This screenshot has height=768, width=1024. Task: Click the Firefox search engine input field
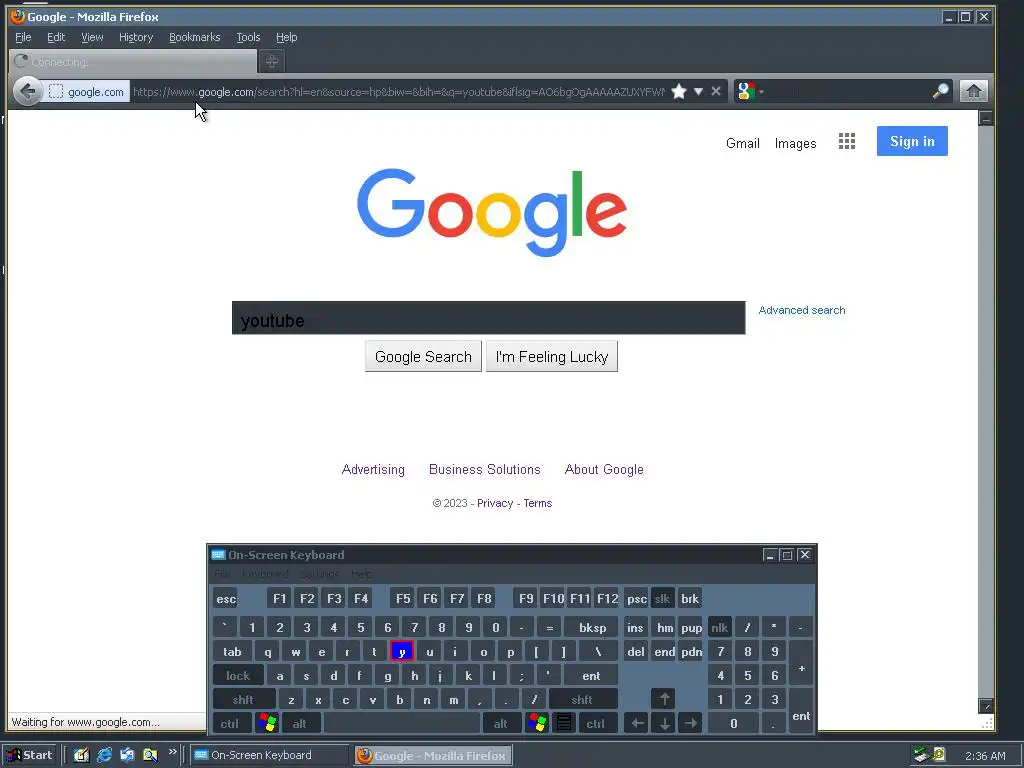[x=849, y=91]
